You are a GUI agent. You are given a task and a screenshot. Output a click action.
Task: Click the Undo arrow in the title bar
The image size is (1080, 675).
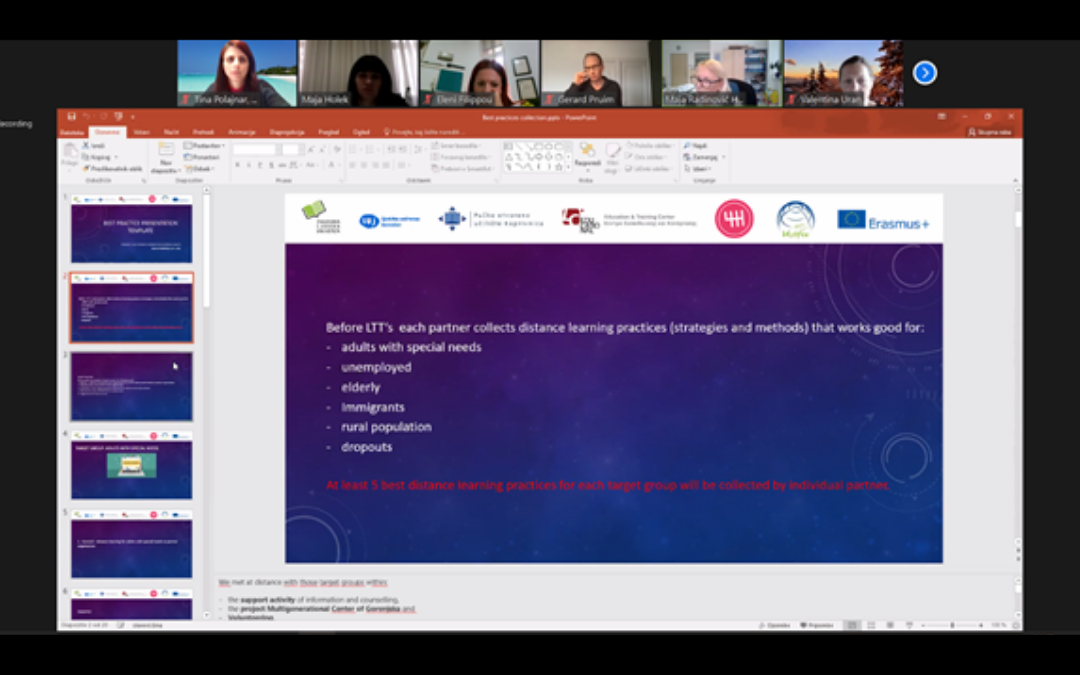86,116
